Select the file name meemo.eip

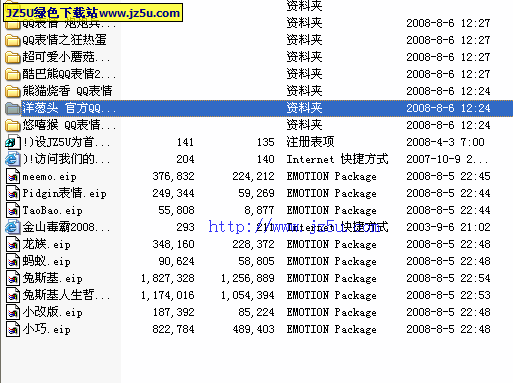pos(49,177)
